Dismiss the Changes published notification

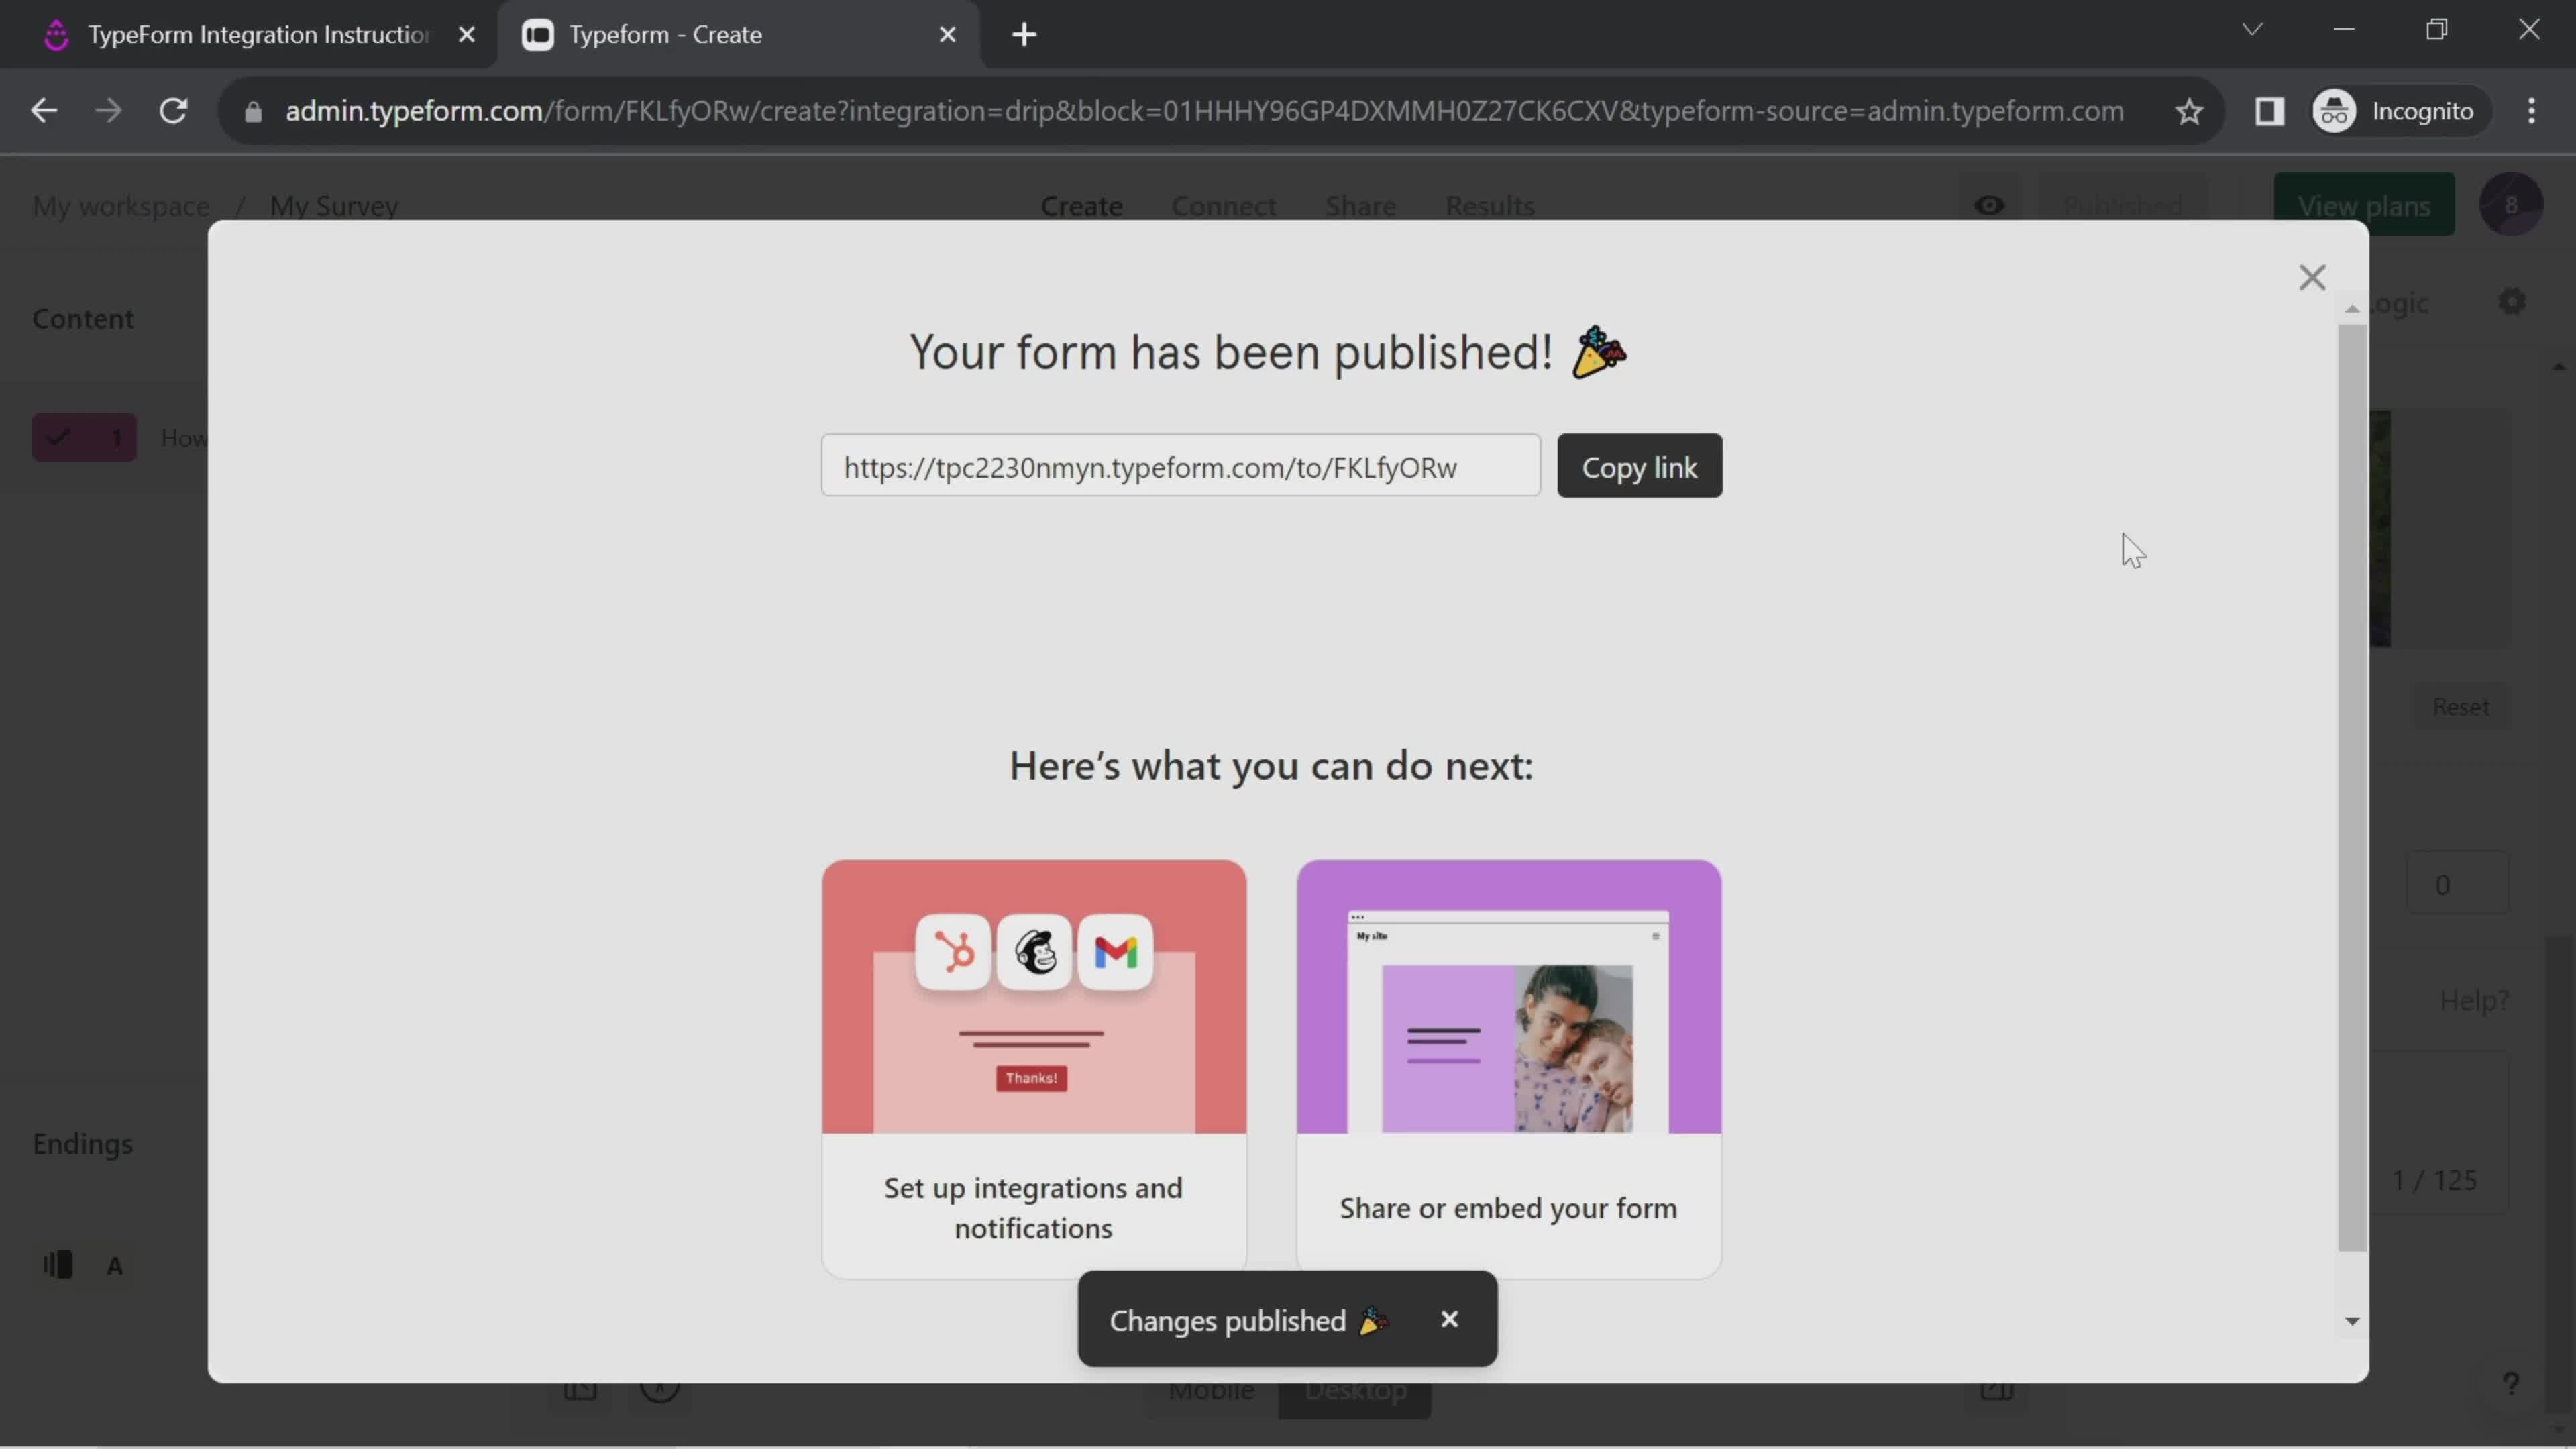1449,1318
